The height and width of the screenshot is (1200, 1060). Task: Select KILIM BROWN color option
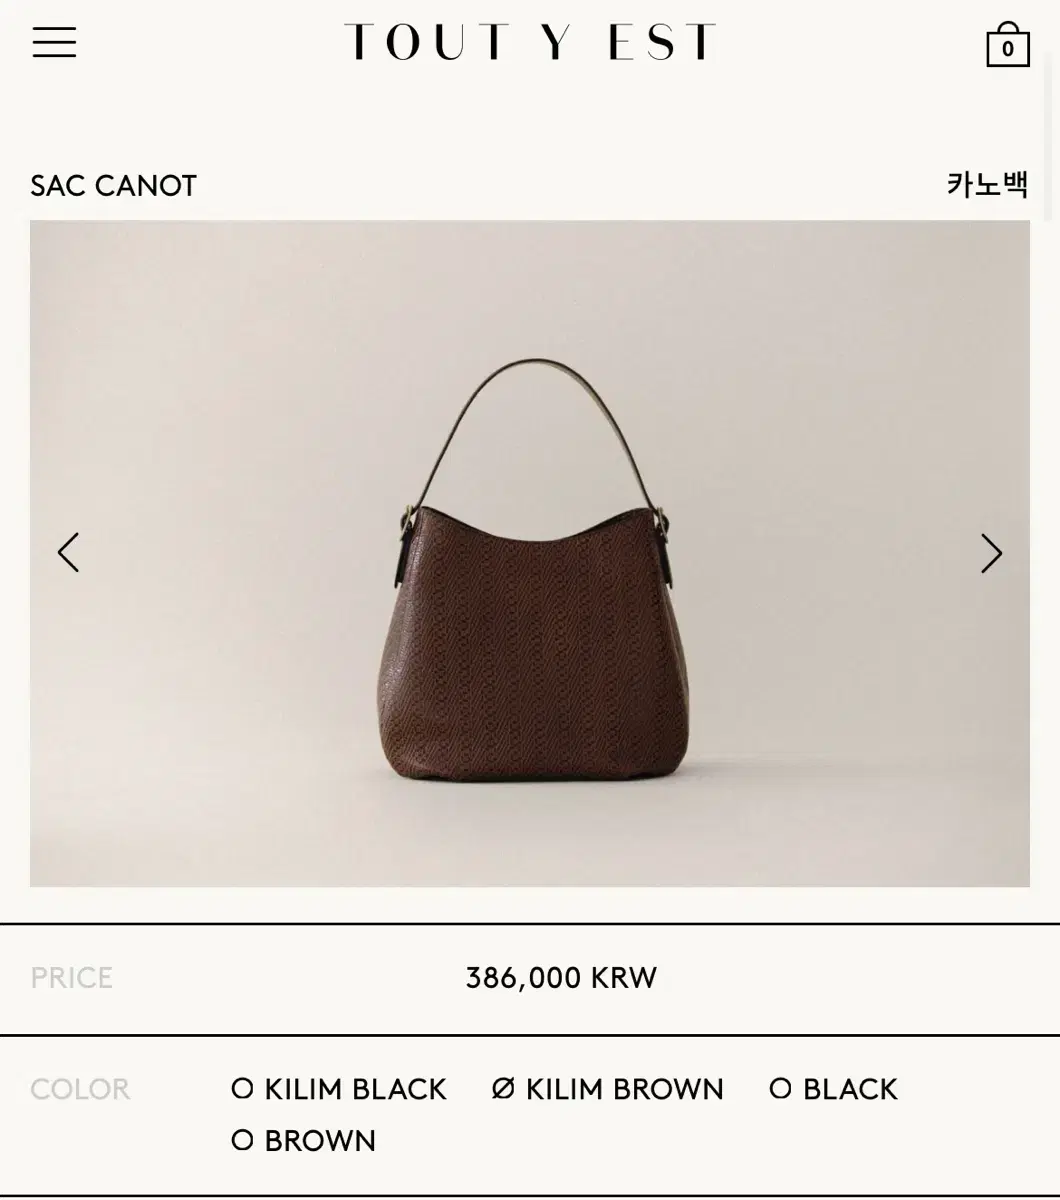click(608, 1089)
